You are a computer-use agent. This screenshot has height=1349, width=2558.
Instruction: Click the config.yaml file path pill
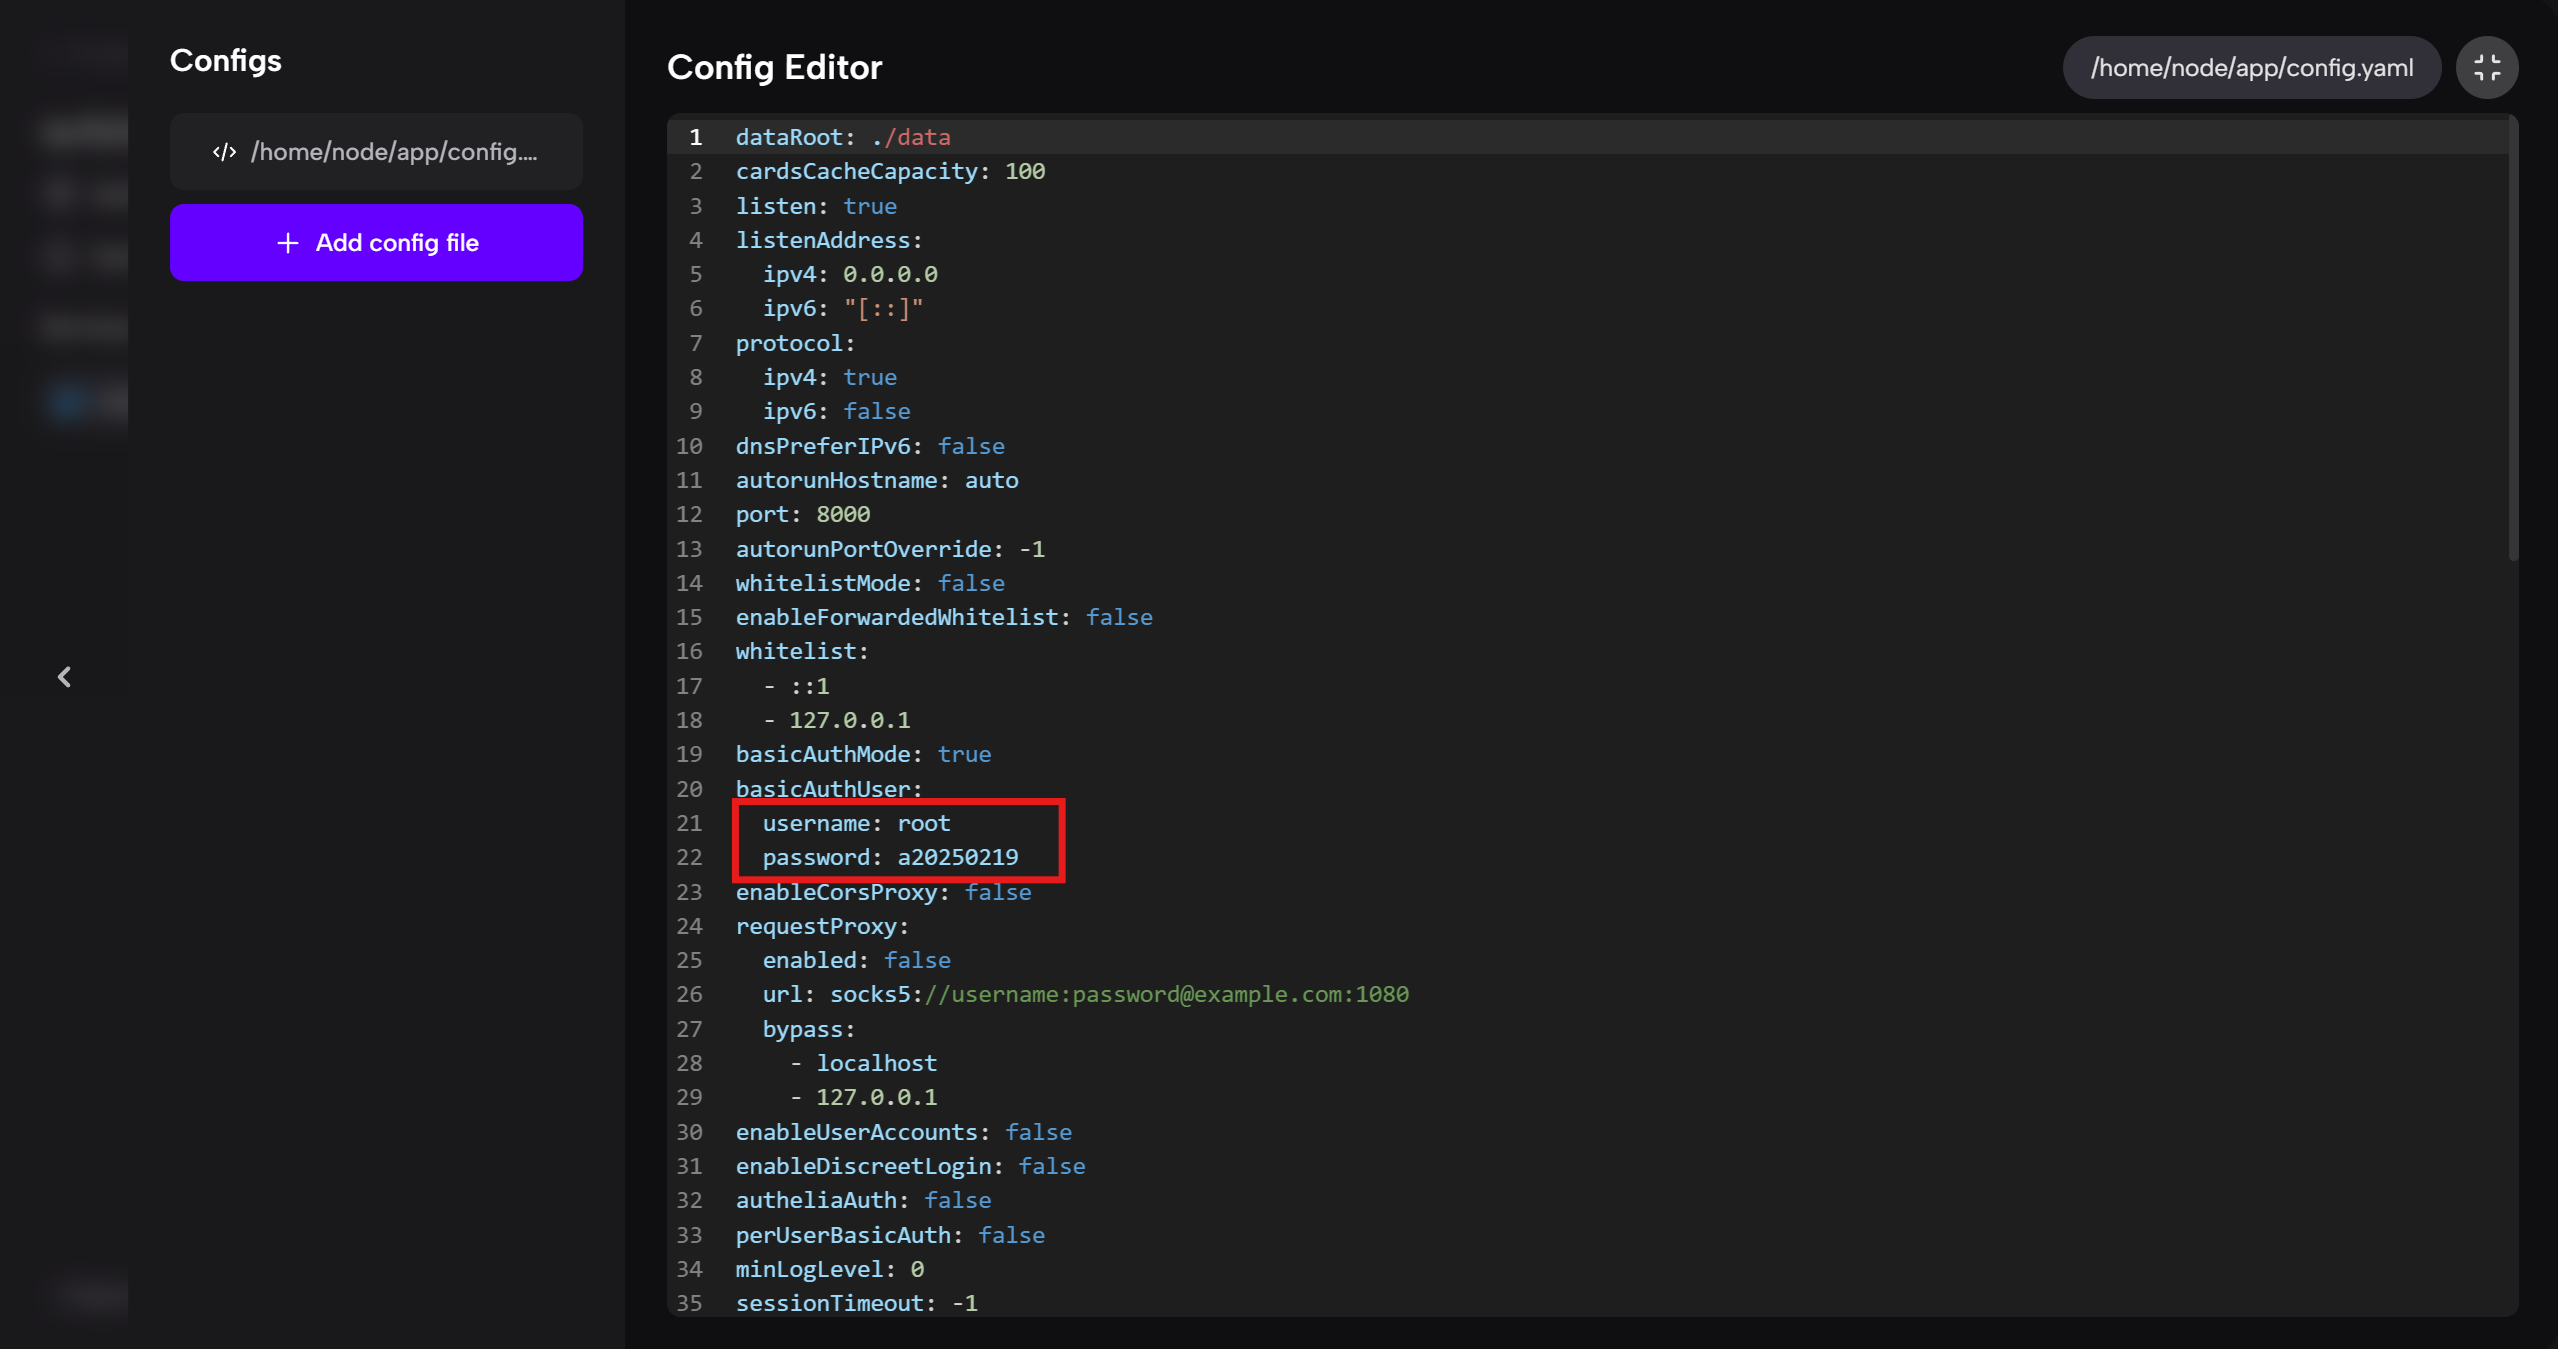[x=2251, y=67]
